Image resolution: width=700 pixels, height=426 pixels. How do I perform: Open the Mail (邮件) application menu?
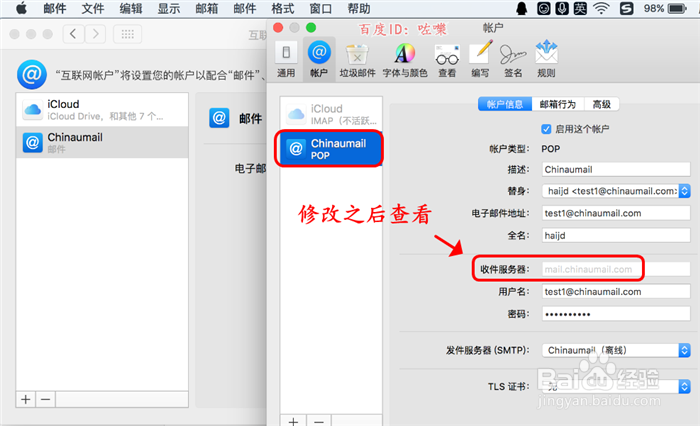point(55,8)
